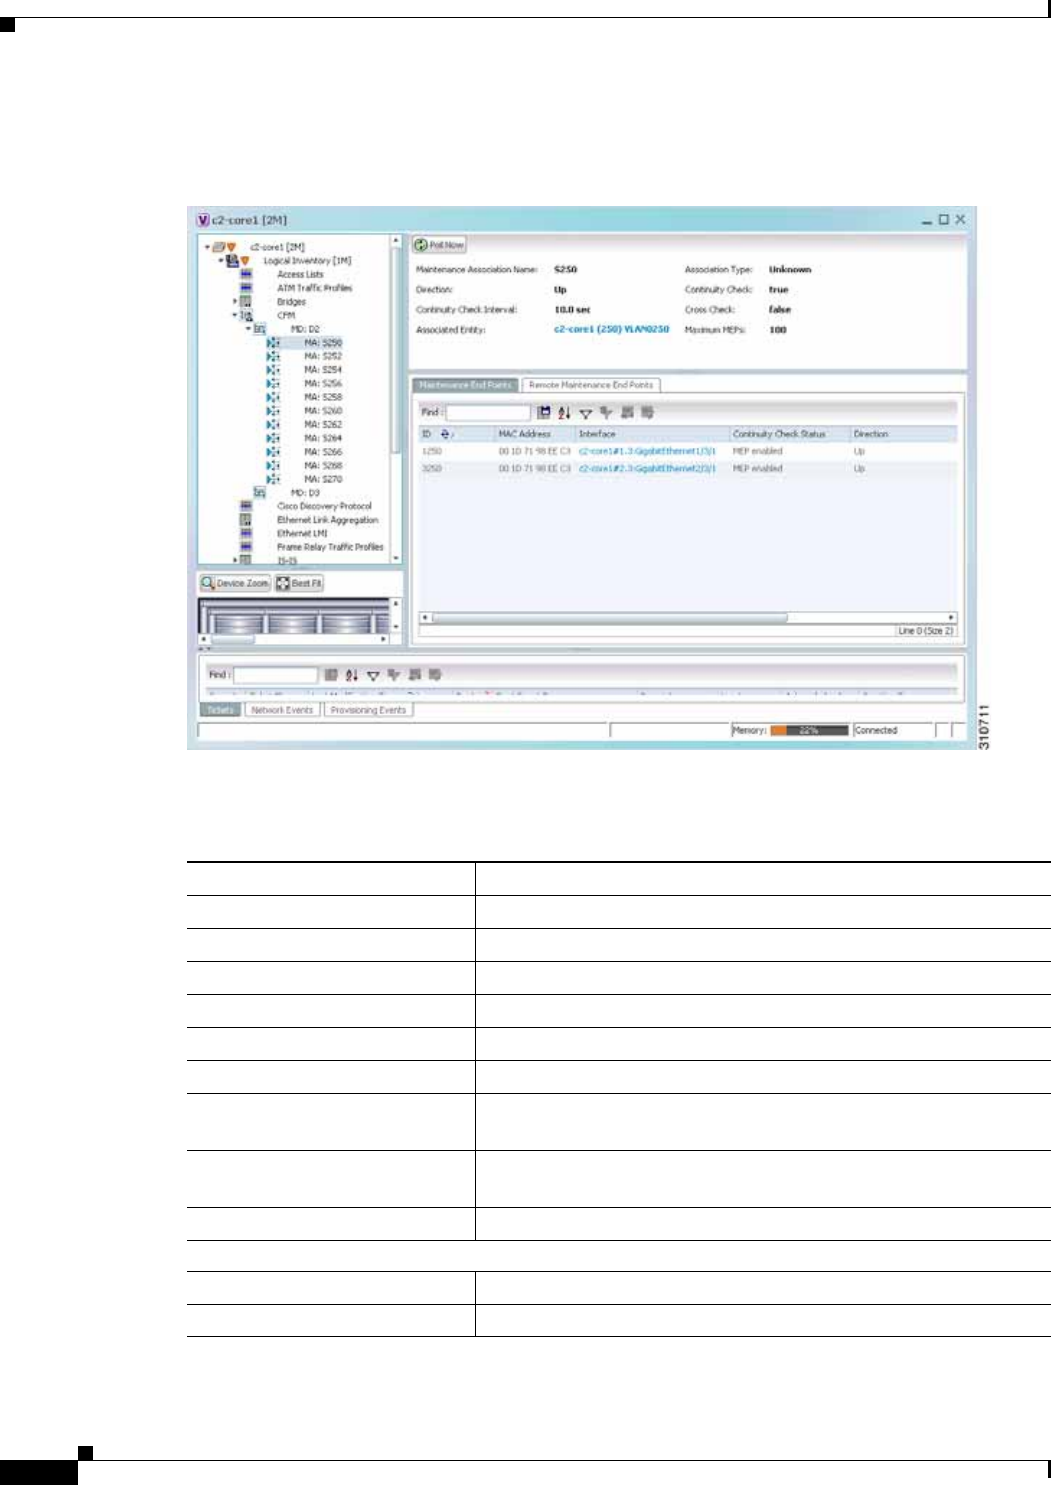Screen dimensions: 1051x1485
Task: Sort by Continuity Check Status column header
Action: [789, 434]
